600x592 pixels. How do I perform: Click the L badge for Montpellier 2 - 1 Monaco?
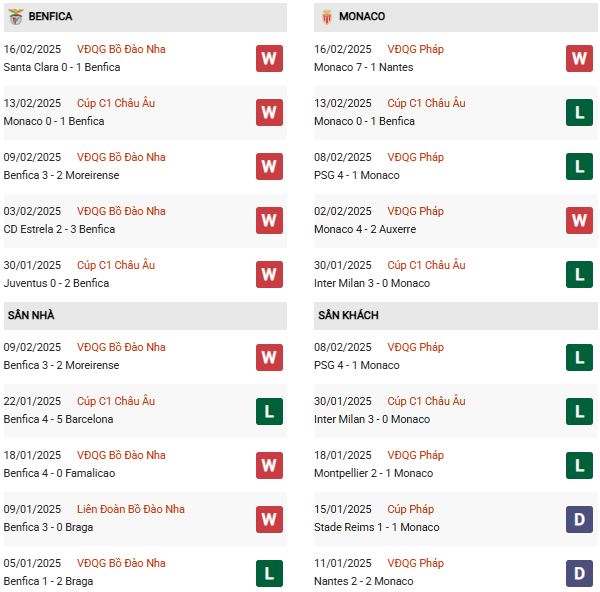(579, 464)
